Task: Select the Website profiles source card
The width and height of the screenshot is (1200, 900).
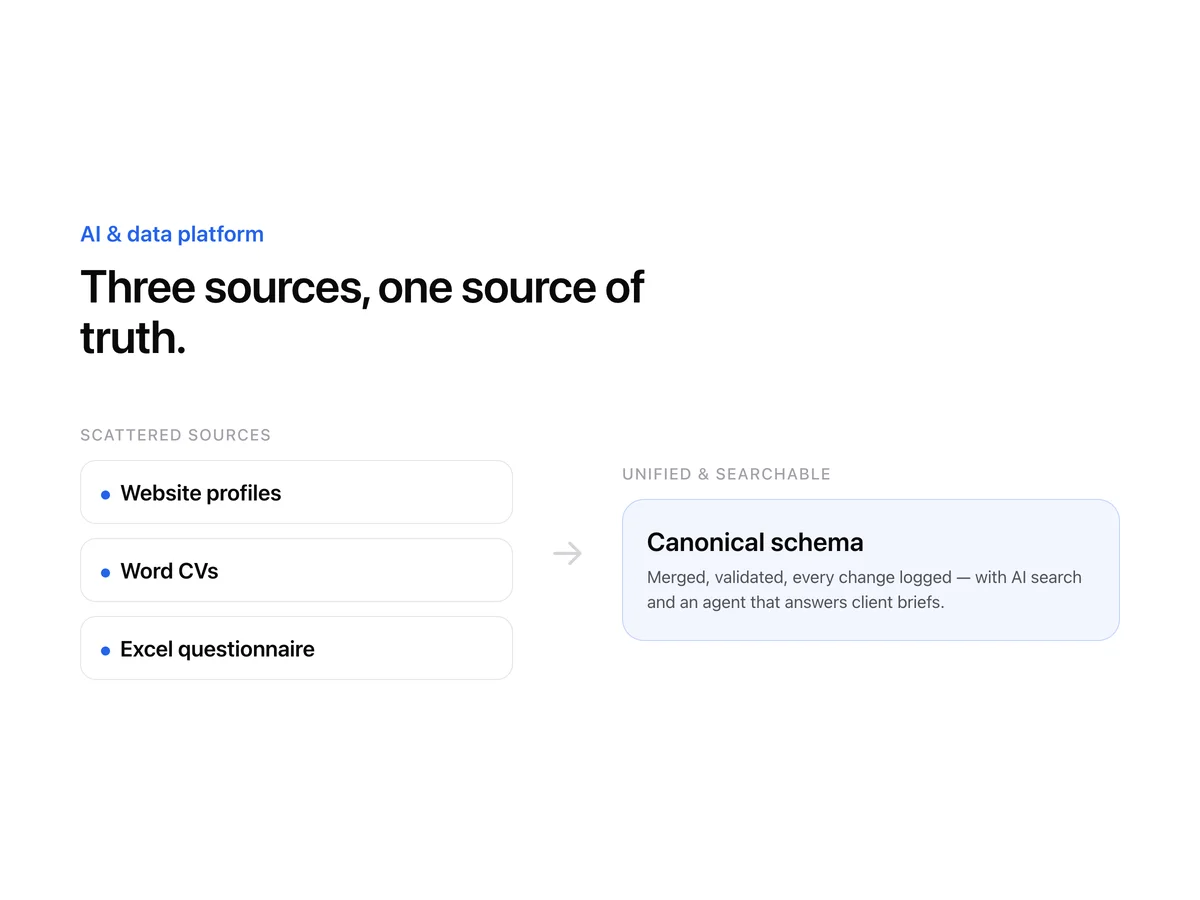Action: (296, 492)
